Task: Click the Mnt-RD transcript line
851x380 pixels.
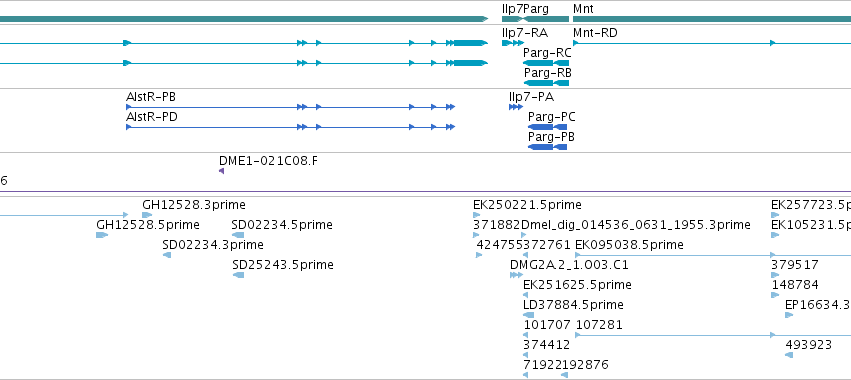Action: point(712,43)
